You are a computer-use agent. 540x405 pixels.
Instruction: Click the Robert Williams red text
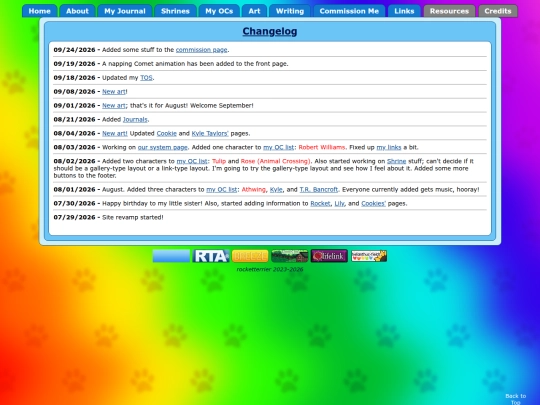[322, 147]
